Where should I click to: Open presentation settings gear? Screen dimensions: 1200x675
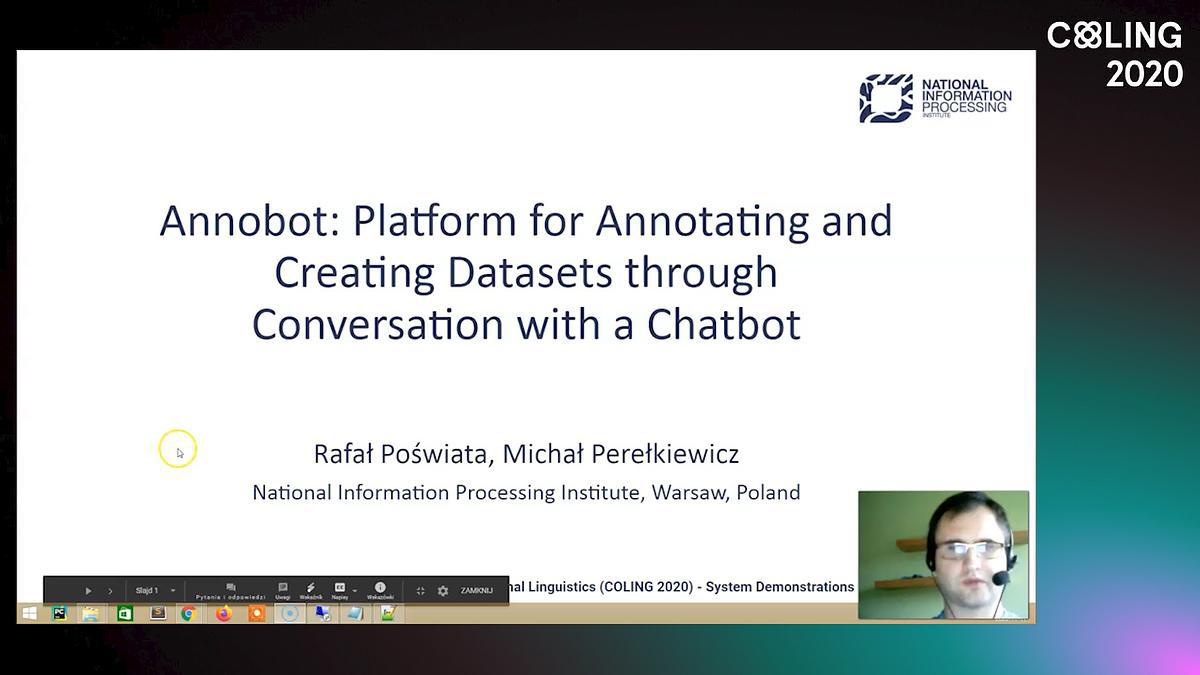point(443,591)
